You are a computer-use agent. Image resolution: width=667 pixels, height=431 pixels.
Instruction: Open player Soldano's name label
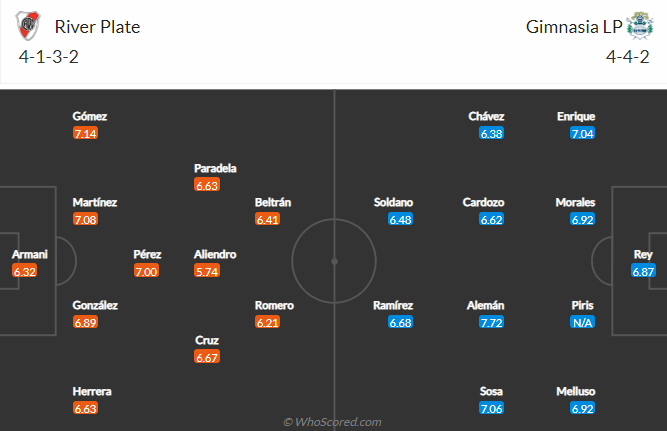tap(393, 203)
